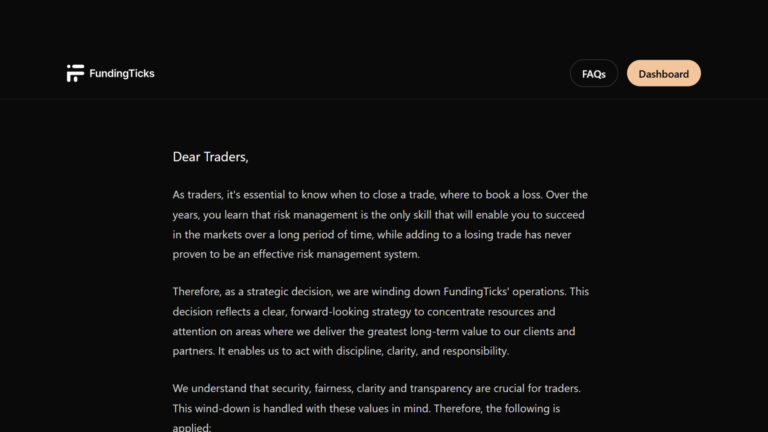Click the "Dear Traders," greeting

click(210, 157)
